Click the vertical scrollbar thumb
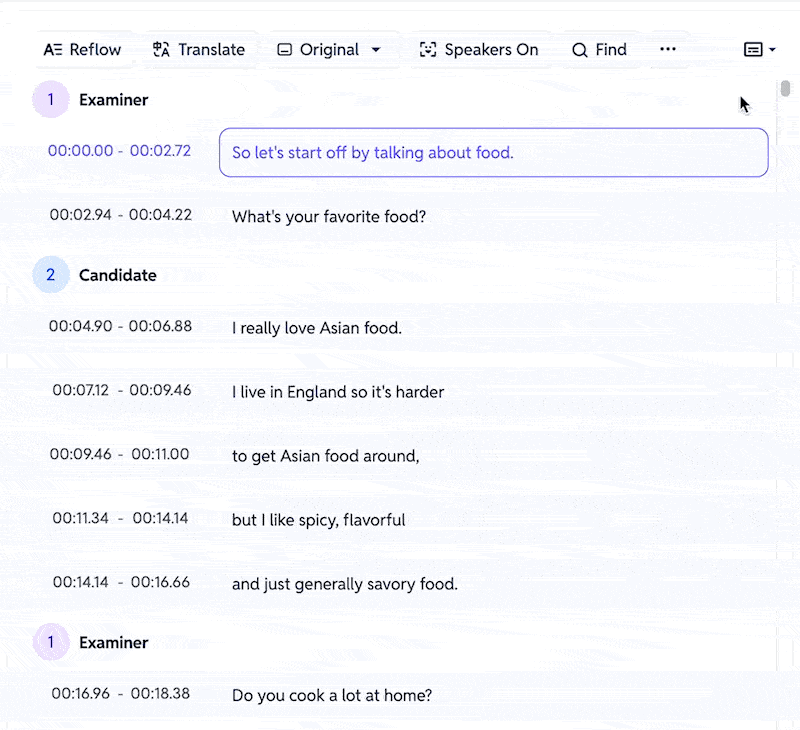 pos(785,88)
